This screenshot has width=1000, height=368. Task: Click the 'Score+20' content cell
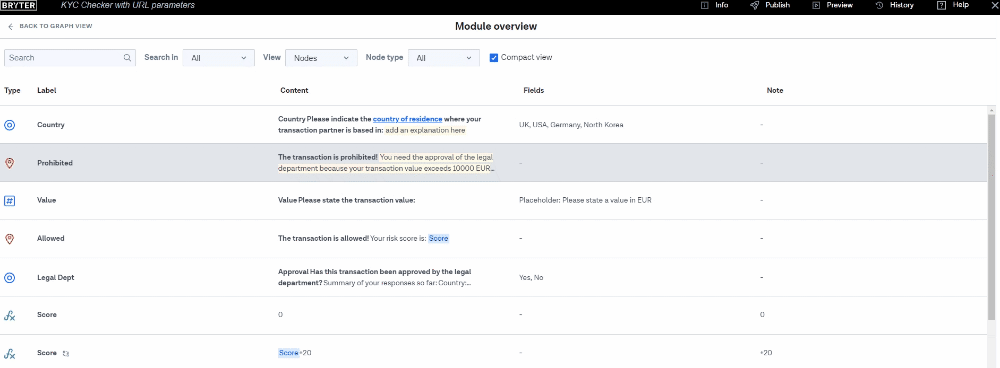coord(295,353)
